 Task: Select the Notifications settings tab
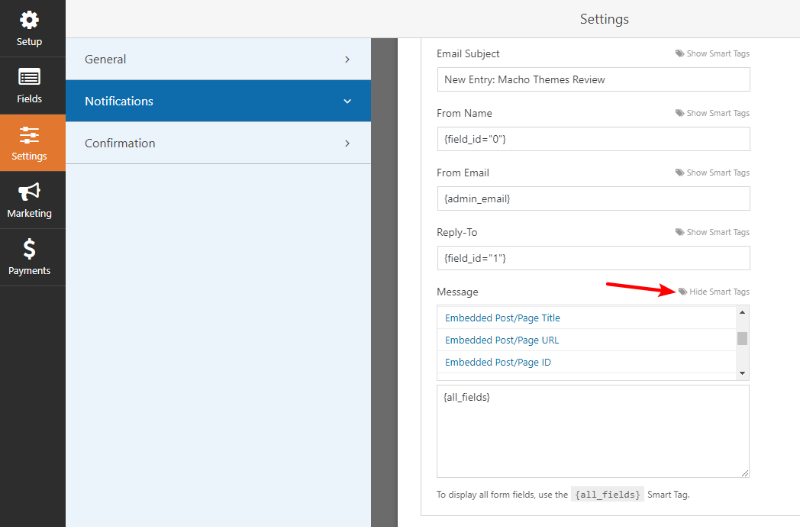[218, 101]
